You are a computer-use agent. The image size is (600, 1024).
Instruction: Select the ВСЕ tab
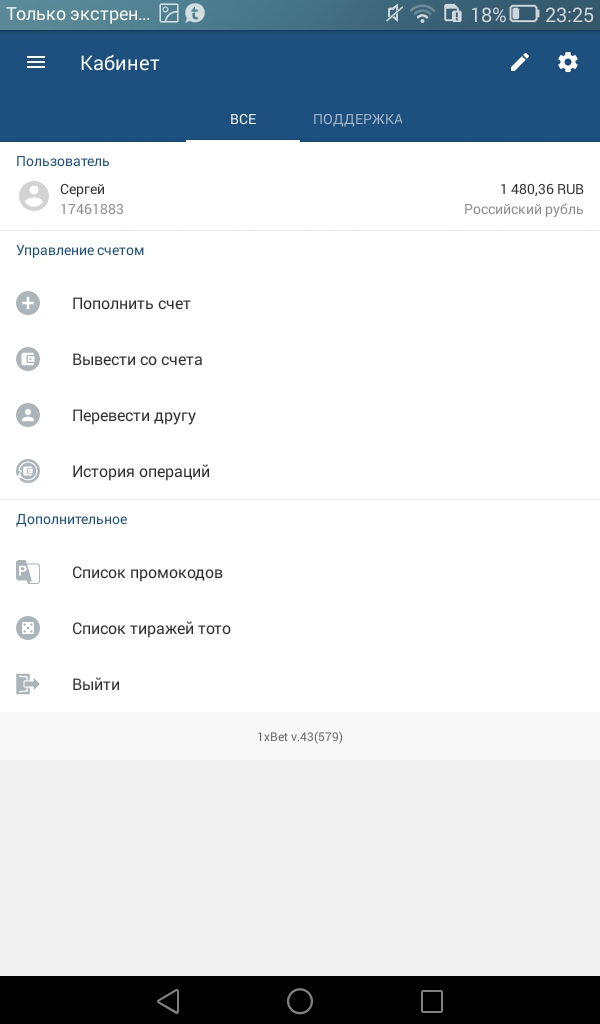pyautogui.click(x=243, y=119)
